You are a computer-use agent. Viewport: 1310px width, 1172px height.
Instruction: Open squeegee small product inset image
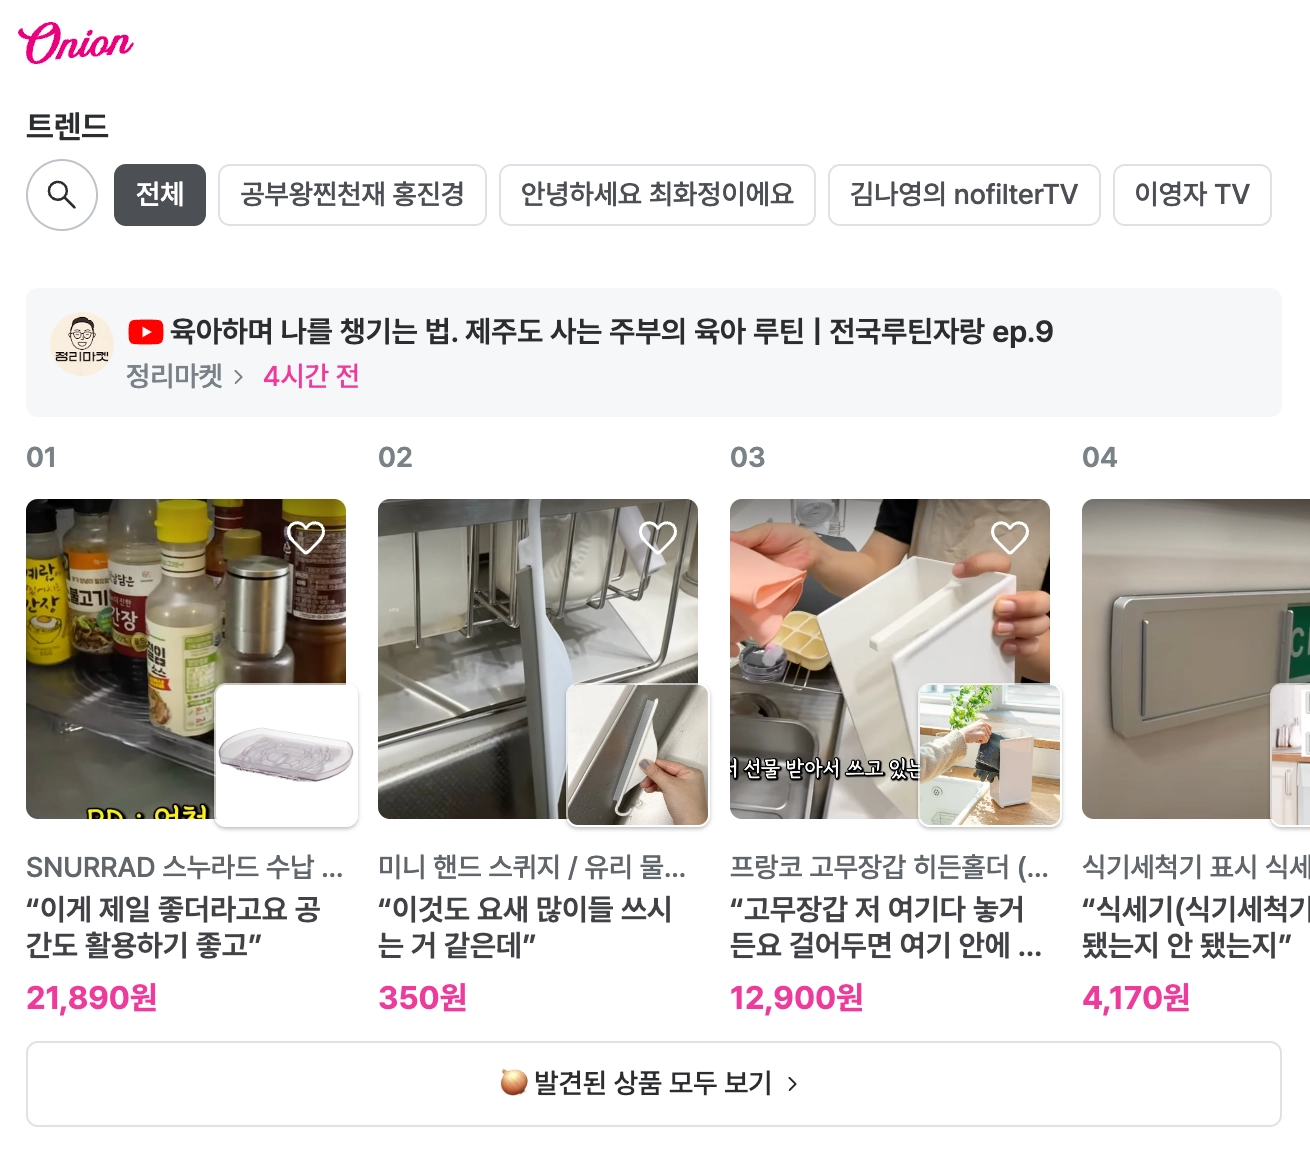pyautogui.click(x=638, y=756)
